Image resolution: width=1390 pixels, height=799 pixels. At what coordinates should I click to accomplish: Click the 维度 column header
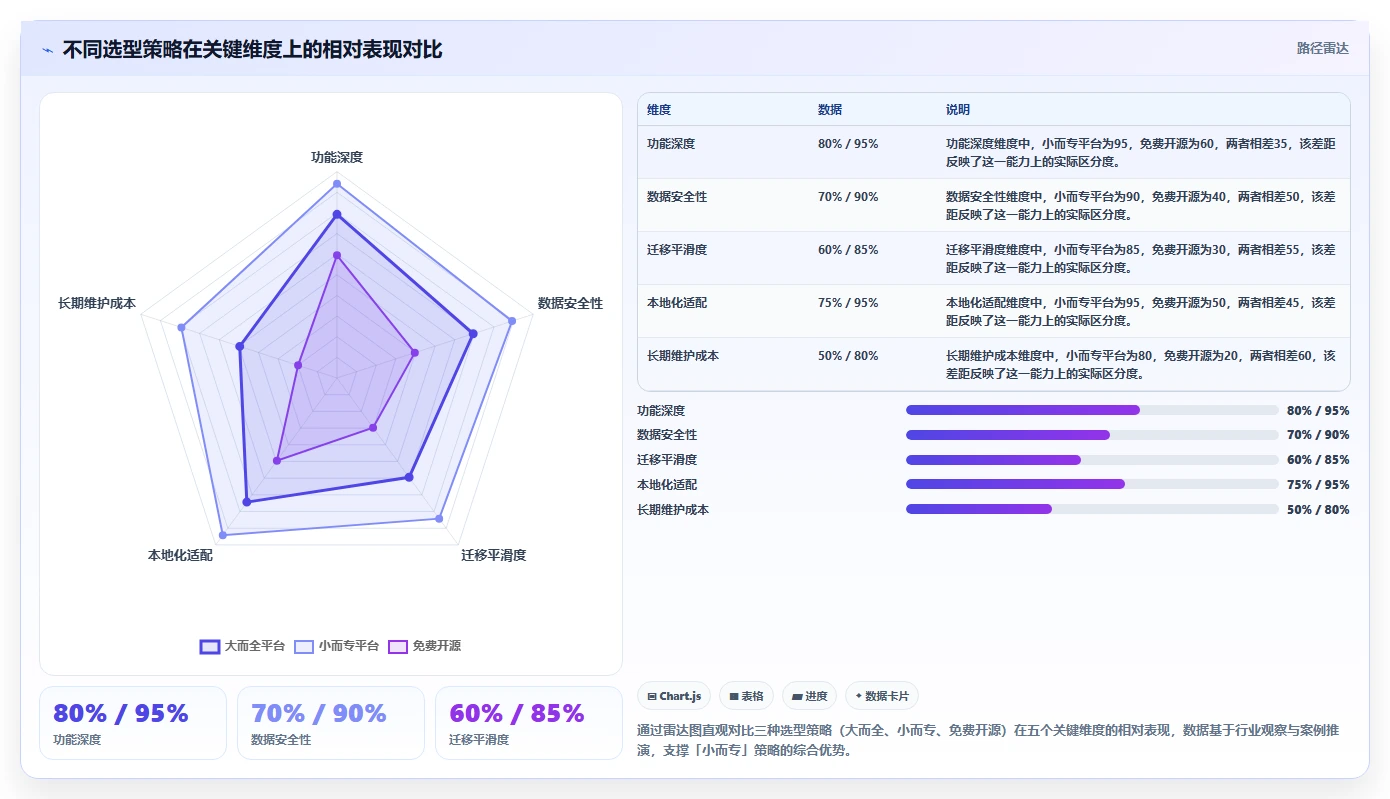tap(659, 110)
